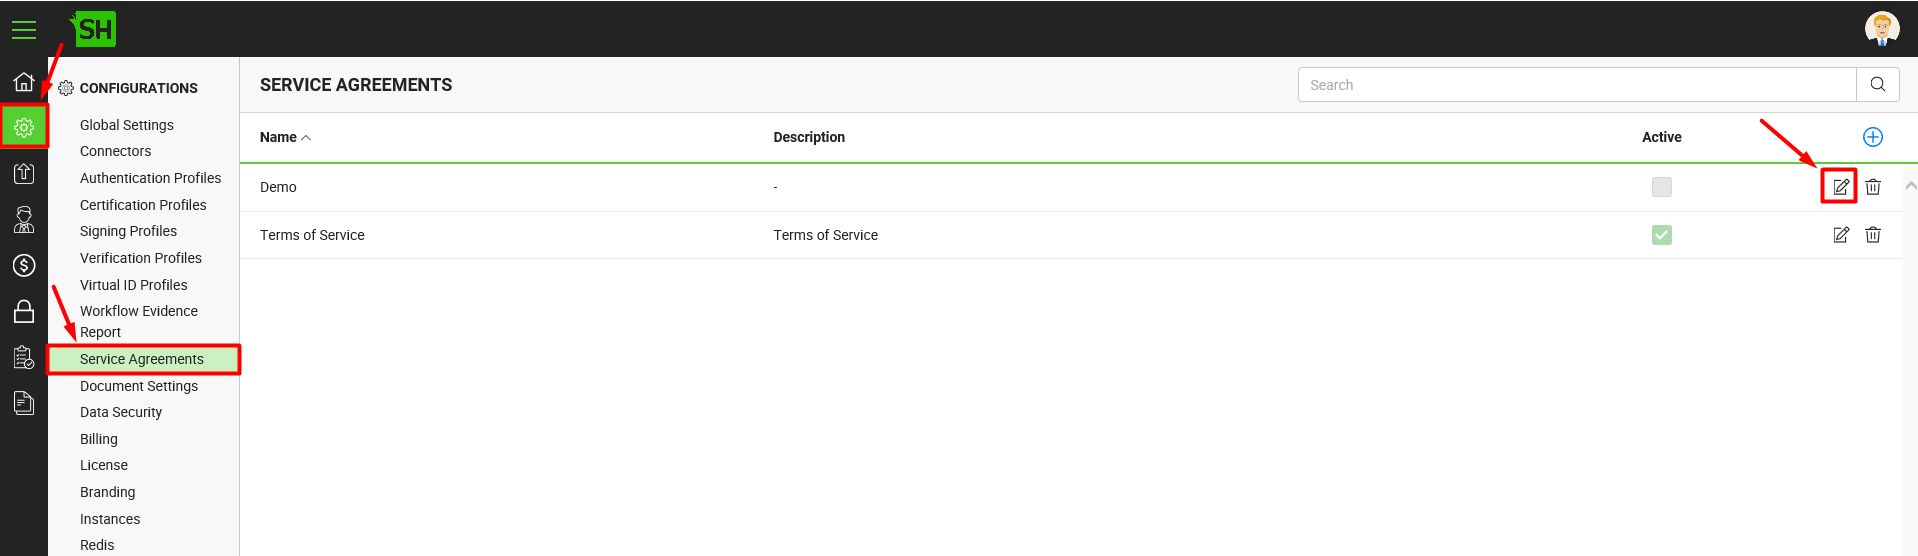Open Instances configuration
Viewport: 1918px width, 556px height.
tap(110, 519)
